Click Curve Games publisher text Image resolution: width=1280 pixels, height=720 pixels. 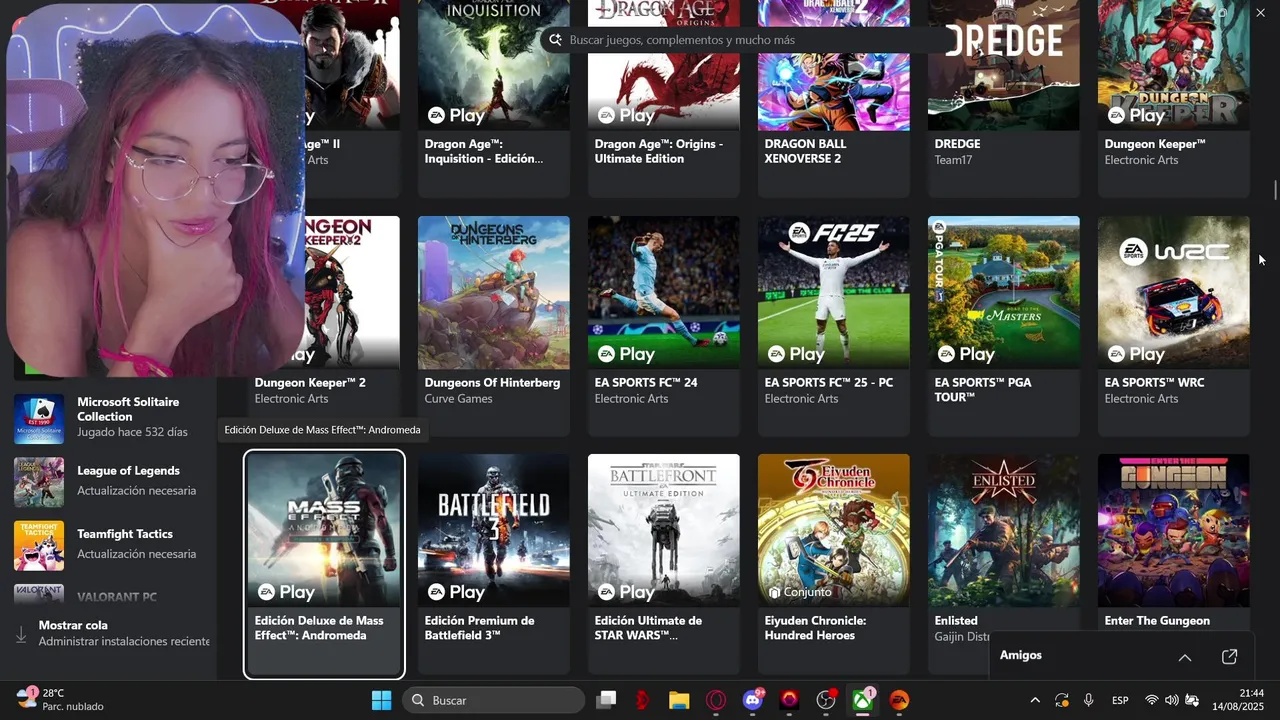459,398
